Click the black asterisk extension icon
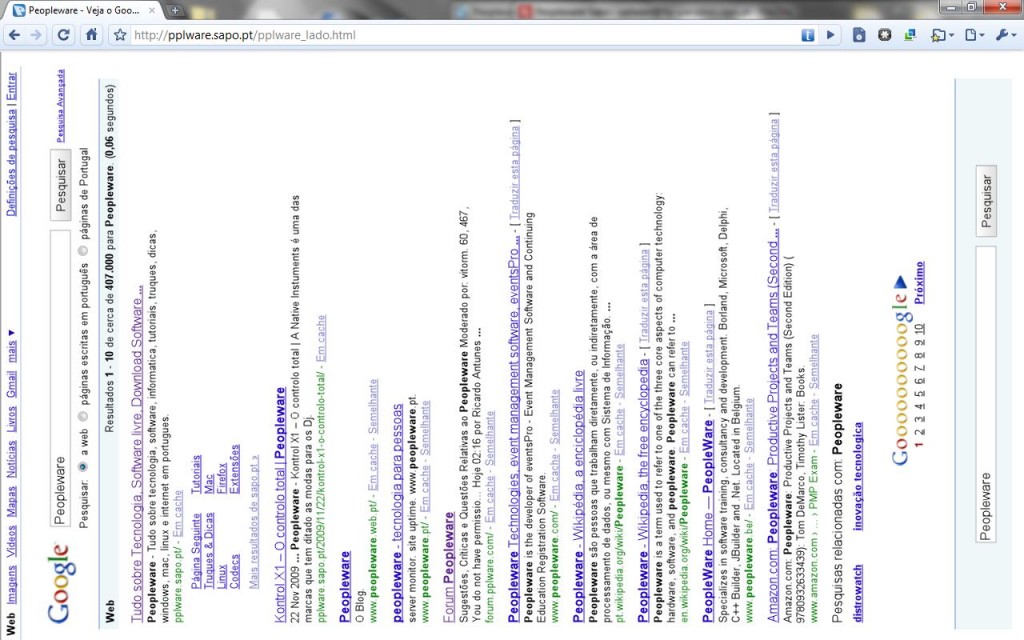 coord(884,35)
